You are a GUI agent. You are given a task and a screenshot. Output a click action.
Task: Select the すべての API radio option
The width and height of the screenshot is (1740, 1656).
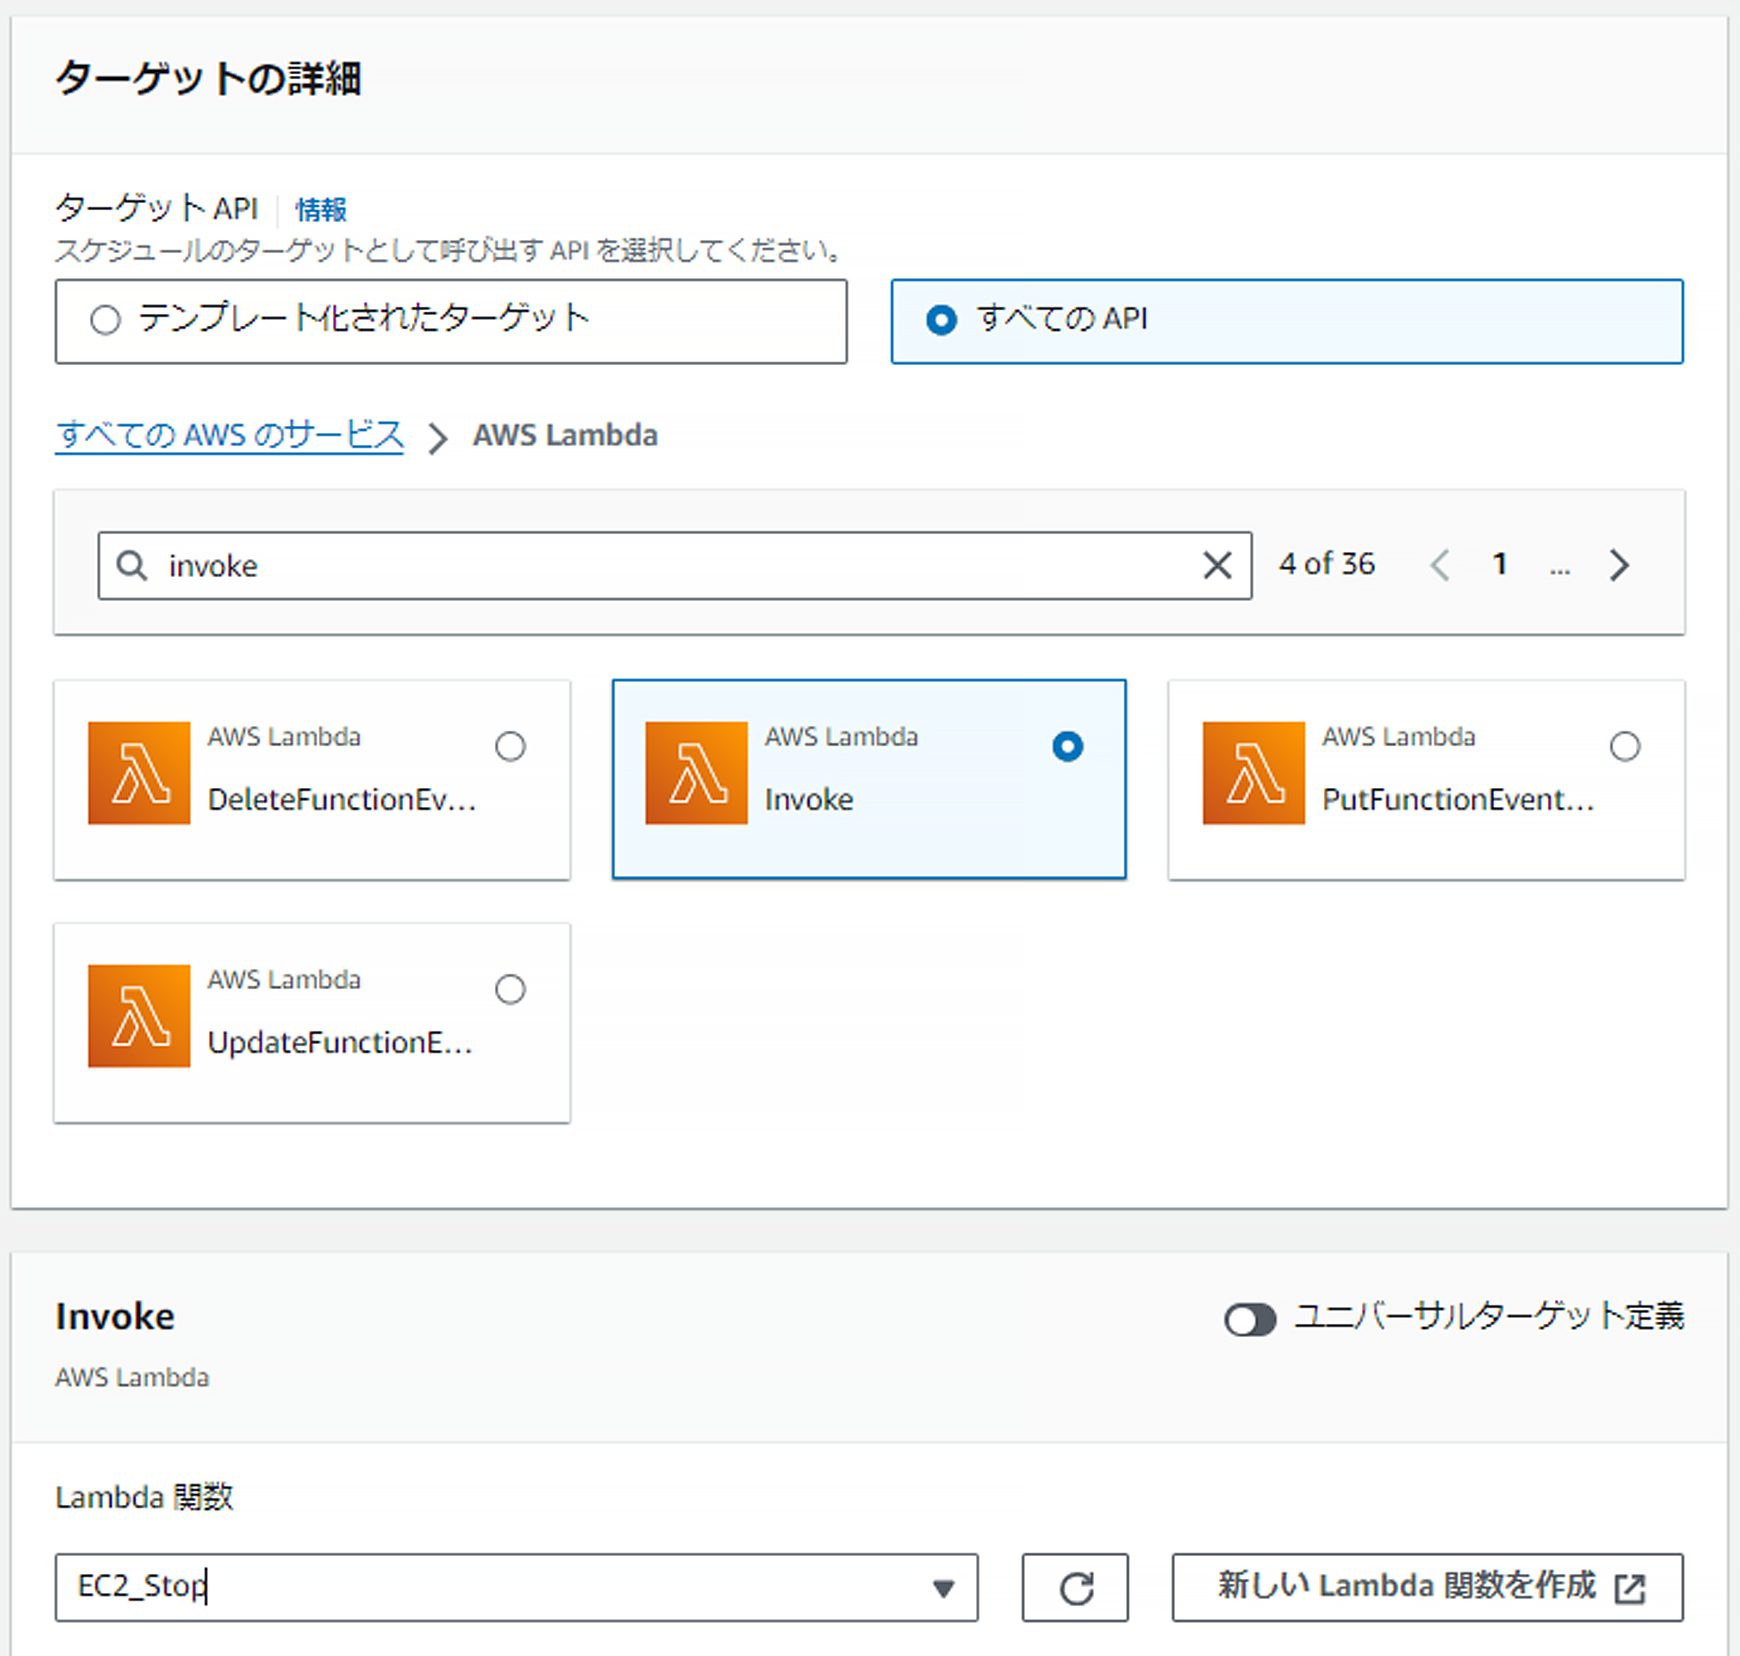pos(941,320)
